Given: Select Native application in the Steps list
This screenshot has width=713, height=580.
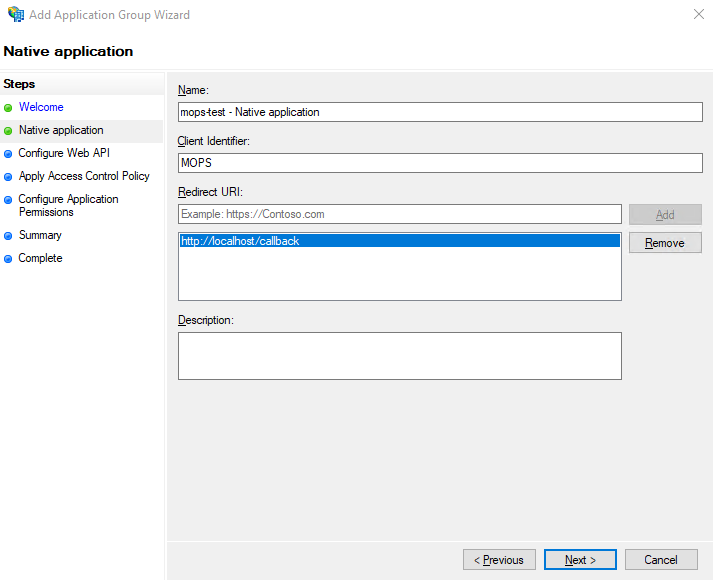Looking at the screenshot, I should (x=61, y=131).
